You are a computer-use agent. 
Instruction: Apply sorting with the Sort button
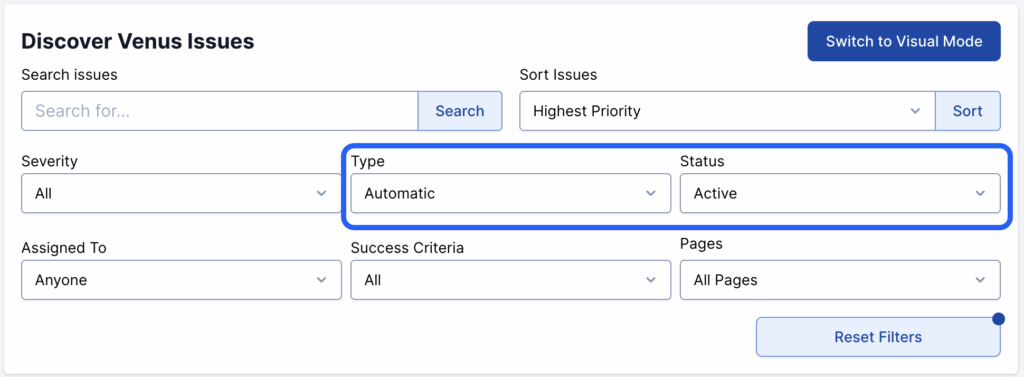tap(968, 111)
